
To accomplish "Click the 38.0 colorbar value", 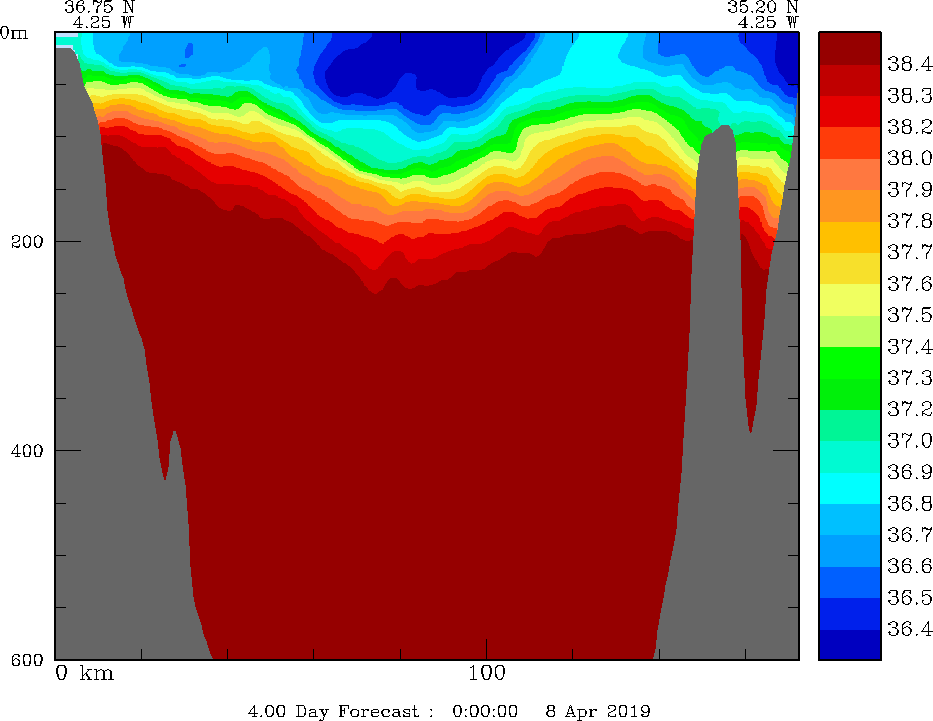I will click(909, 159).
